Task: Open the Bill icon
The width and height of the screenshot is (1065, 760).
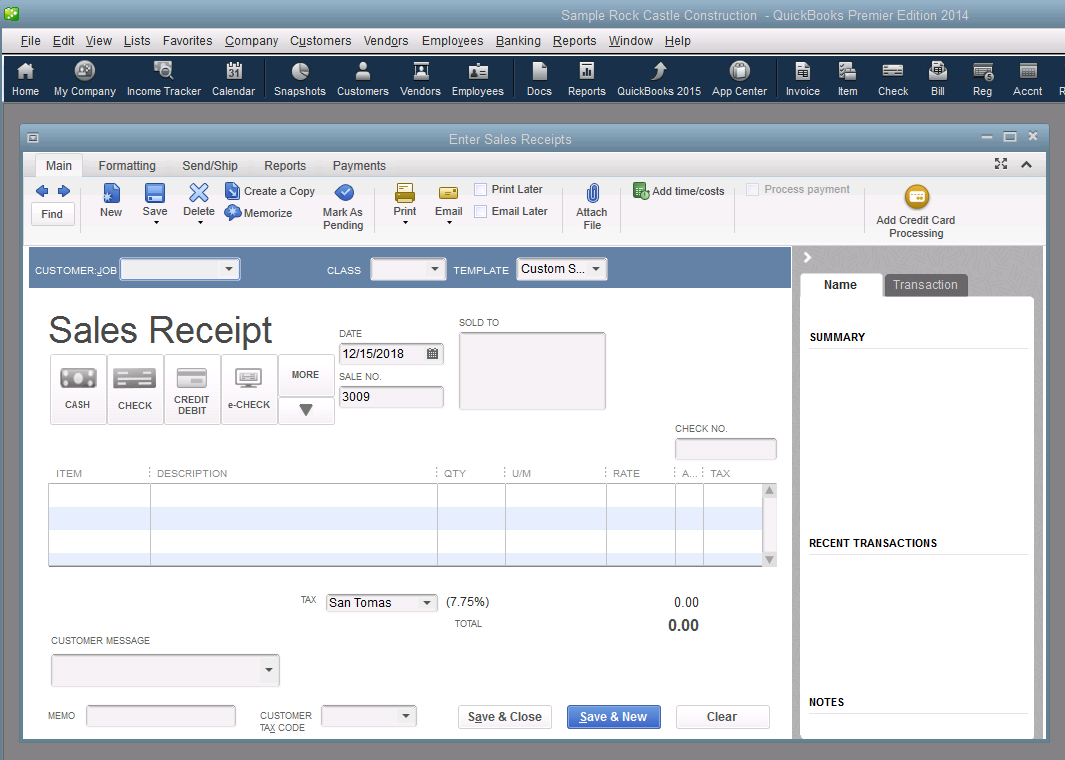Action: coord(938,79)
